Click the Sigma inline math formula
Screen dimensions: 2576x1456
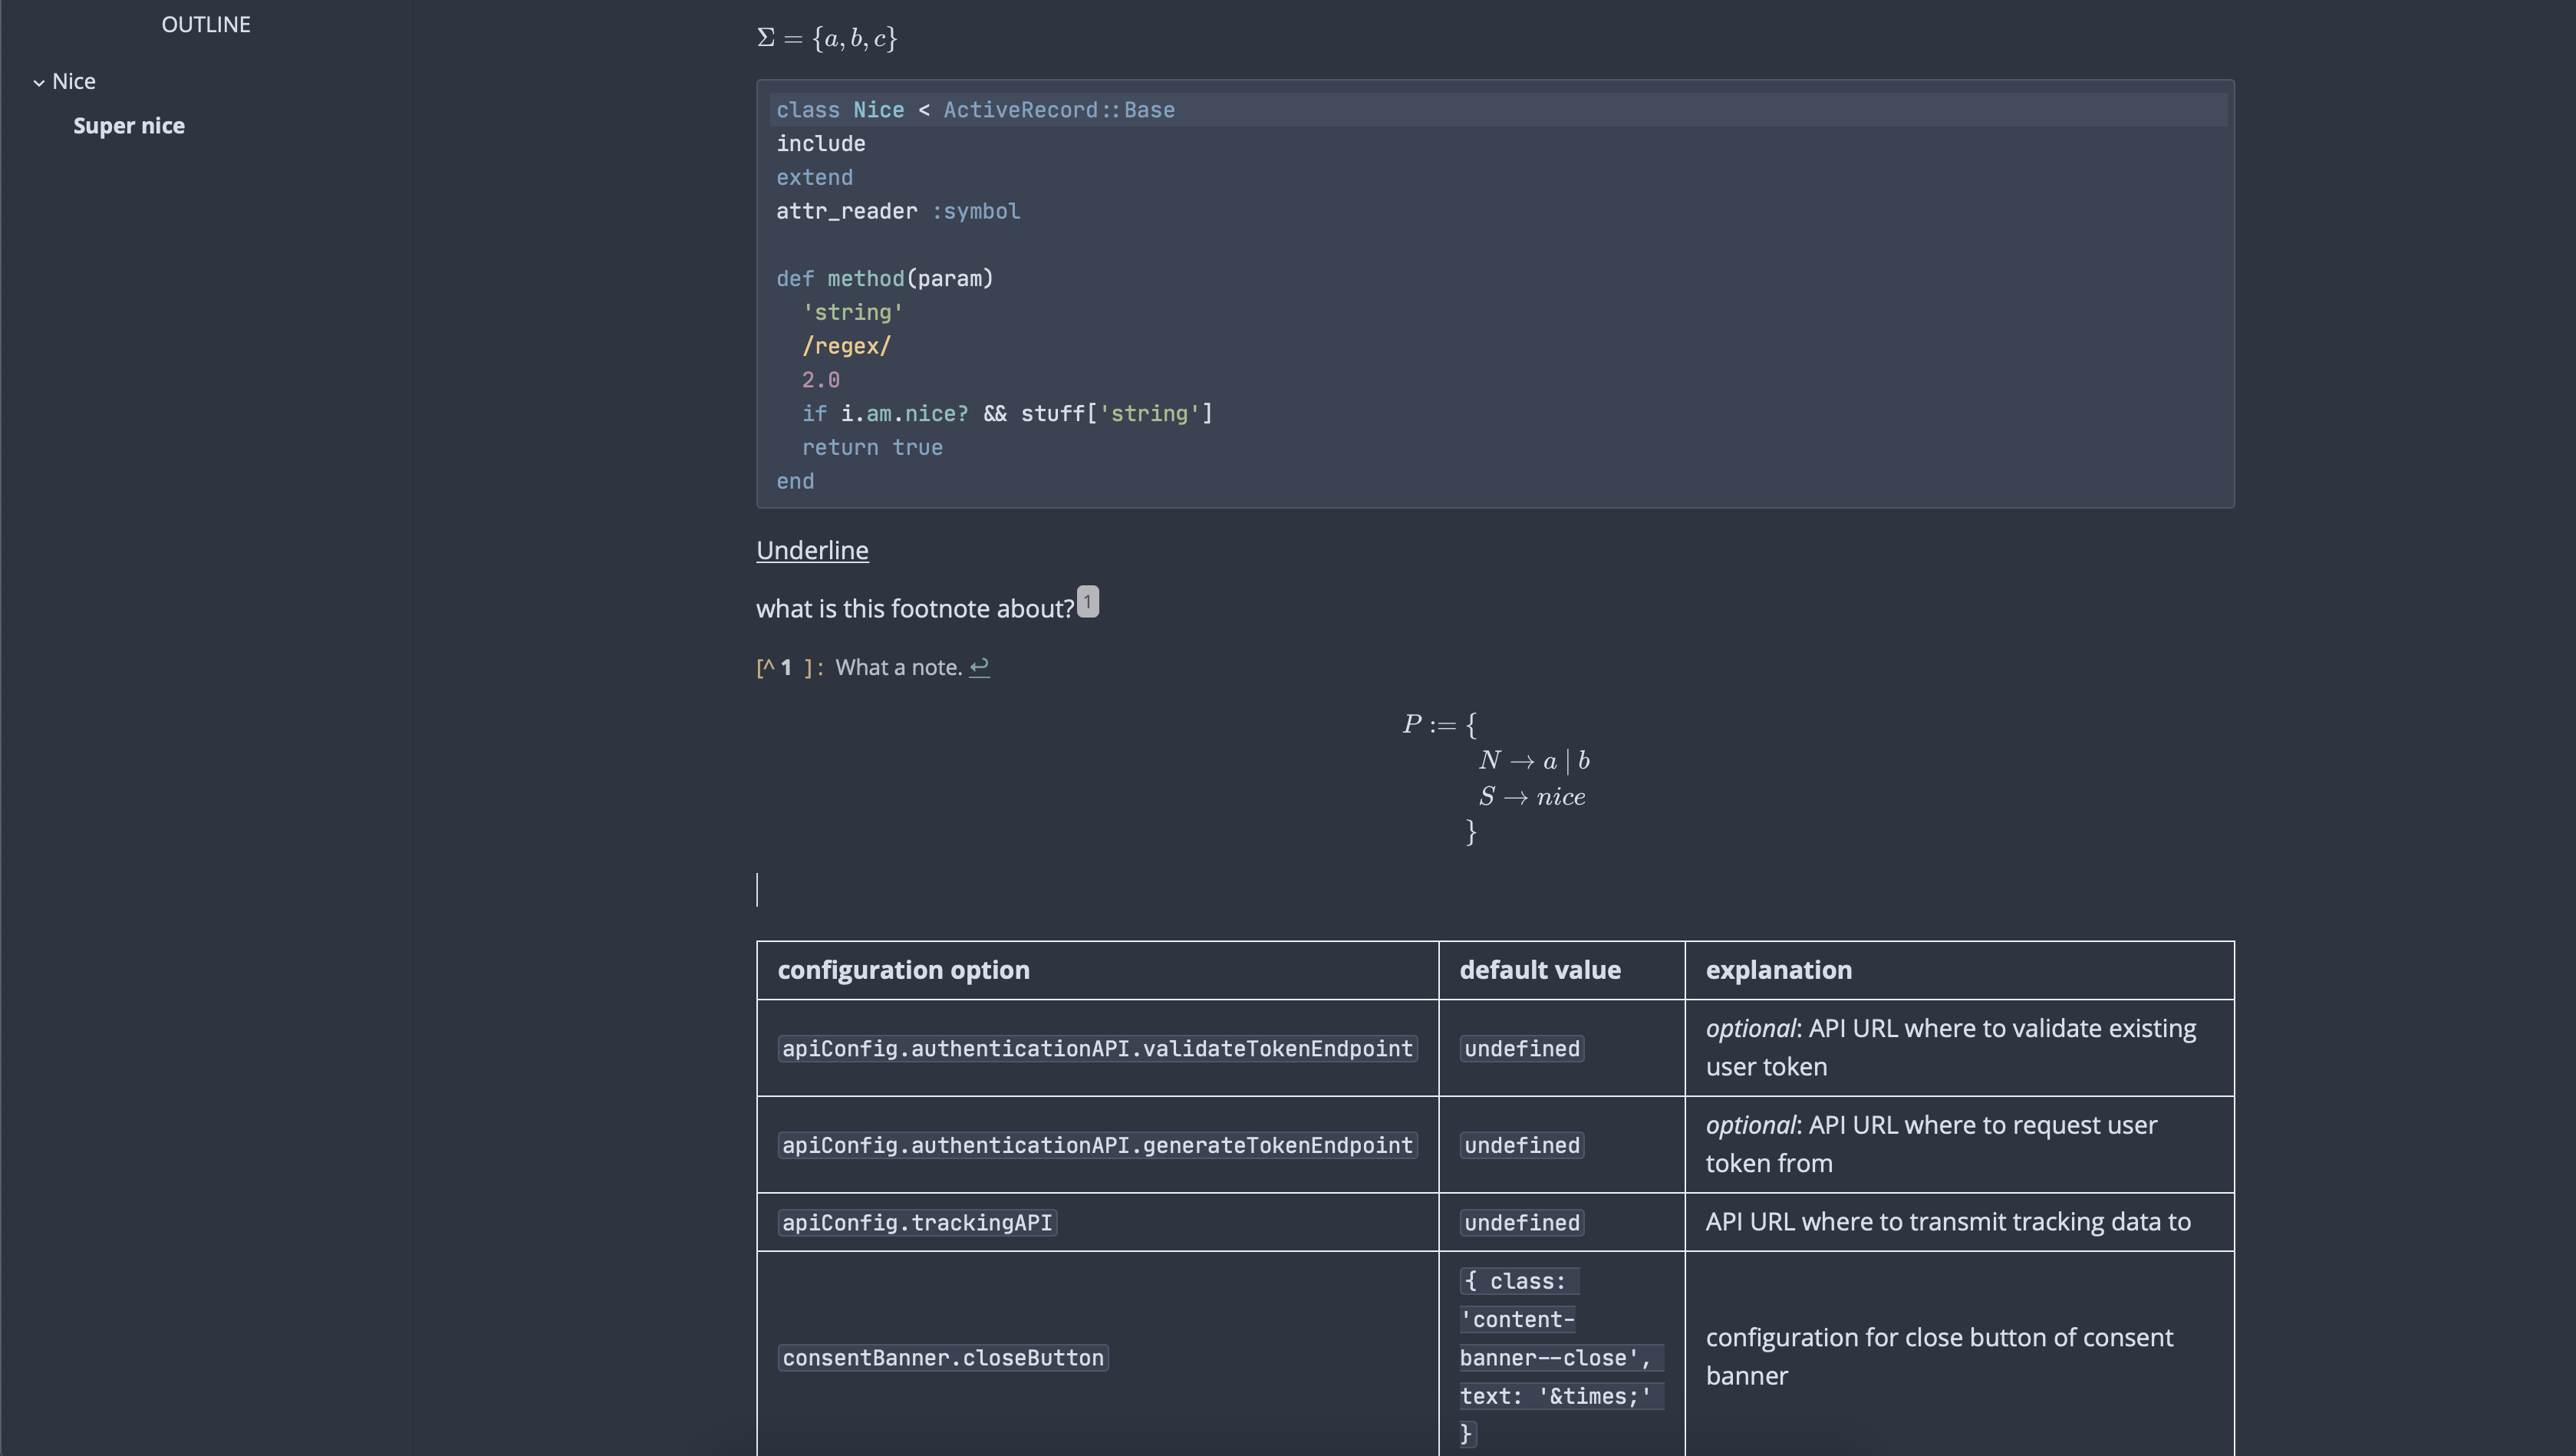[827, 39]
